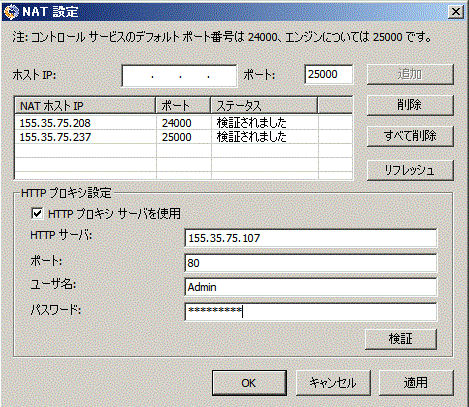Uncheck HTTP プロキシ サーバを使用 checkbox
Screen dimensions: 469x407
click(x=37, y=213)
